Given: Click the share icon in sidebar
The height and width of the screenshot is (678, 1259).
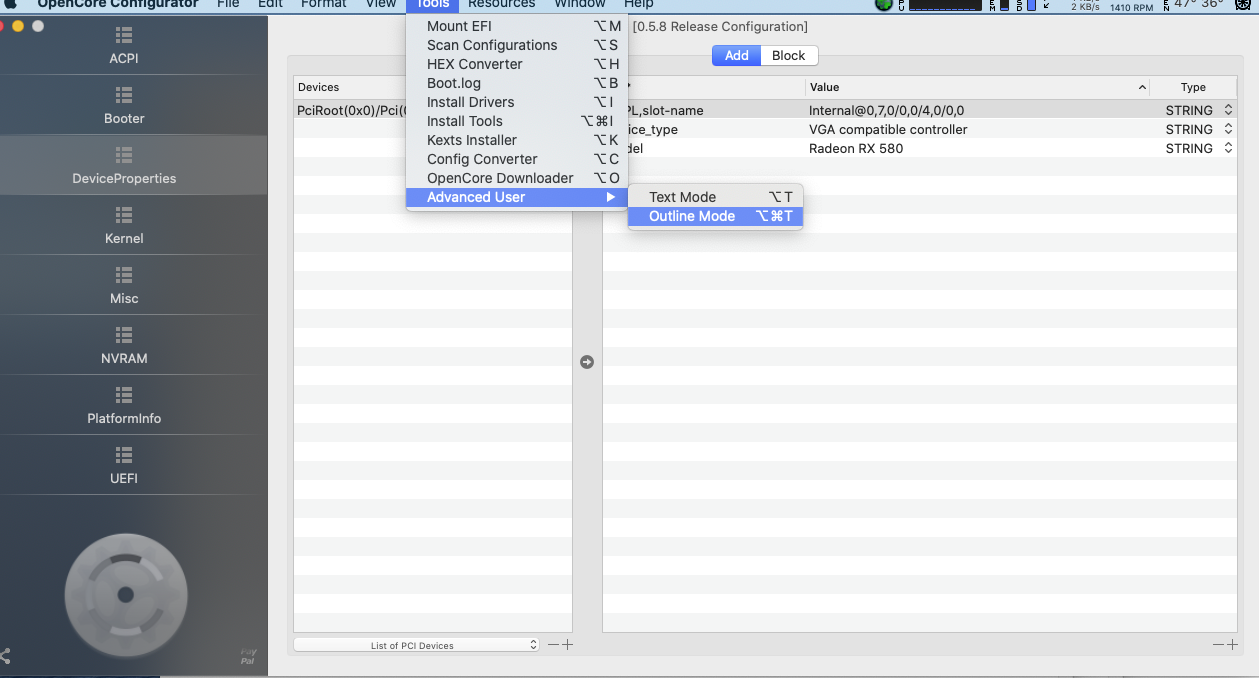Looking at the screenshot, I should point(5,656).
